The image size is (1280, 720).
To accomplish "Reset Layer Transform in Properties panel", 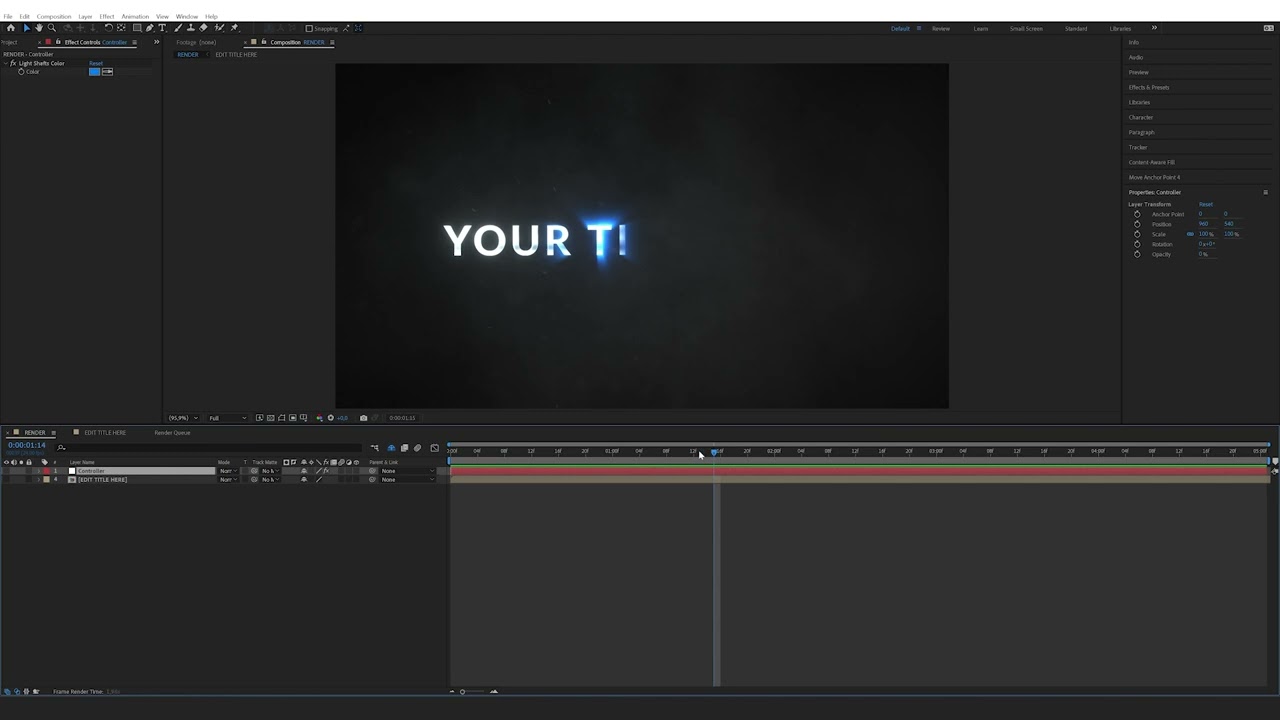I will [1206, 204].
